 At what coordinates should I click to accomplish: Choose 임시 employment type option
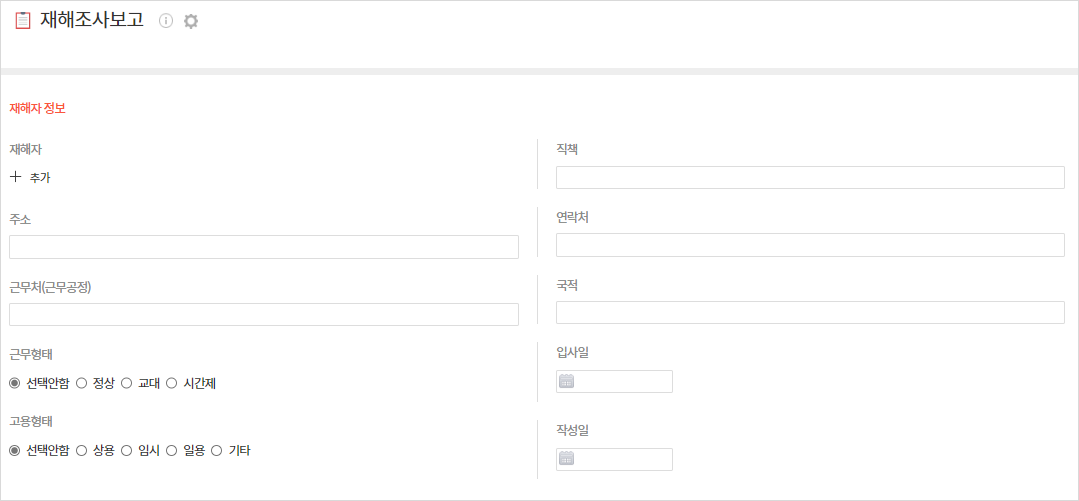point(127,451)
